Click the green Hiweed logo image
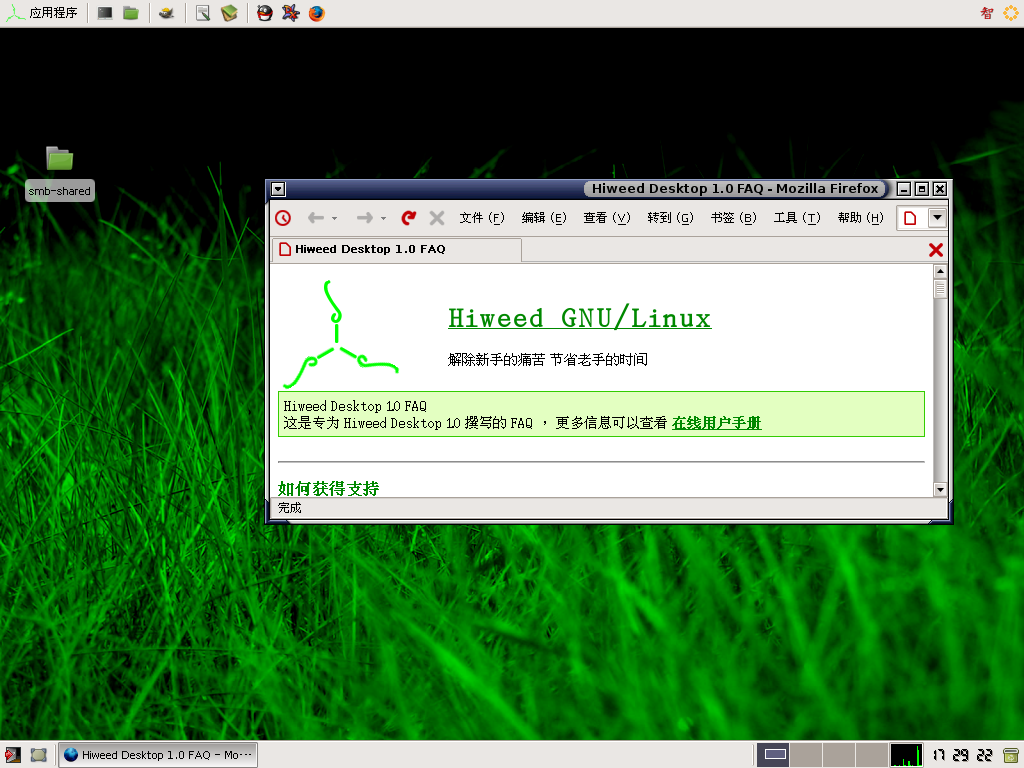Image resolution: width=1024 pixels, height=768 pixels. (340, 334)
